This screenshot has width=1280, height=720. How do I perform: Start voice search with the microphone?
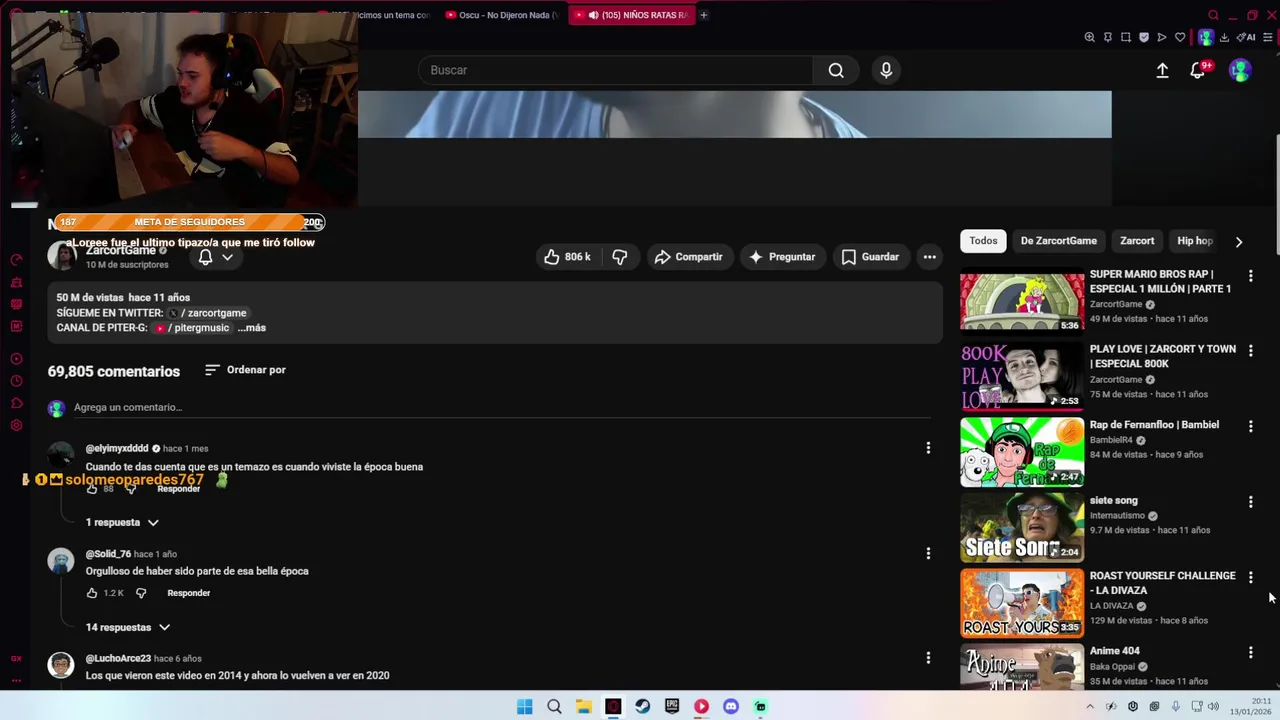[x=886, y=70]
